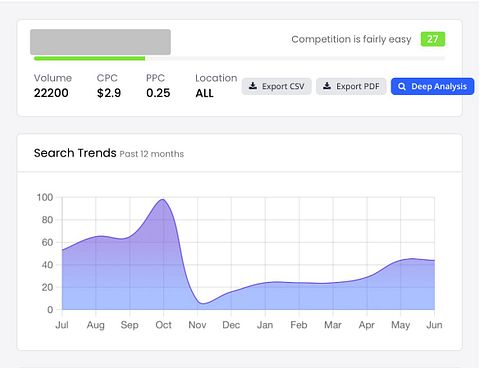The height and width of the screenshot is (368, 480).
Task: Click the Volume value 22200
Action: (51, 93)
